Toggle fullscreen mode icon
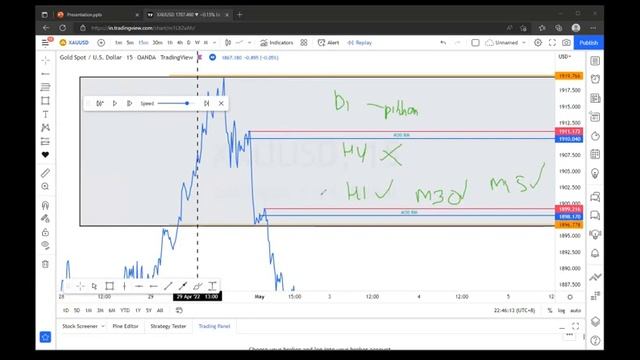The height and width of the screenshot is (360, 640). (552, 42)
